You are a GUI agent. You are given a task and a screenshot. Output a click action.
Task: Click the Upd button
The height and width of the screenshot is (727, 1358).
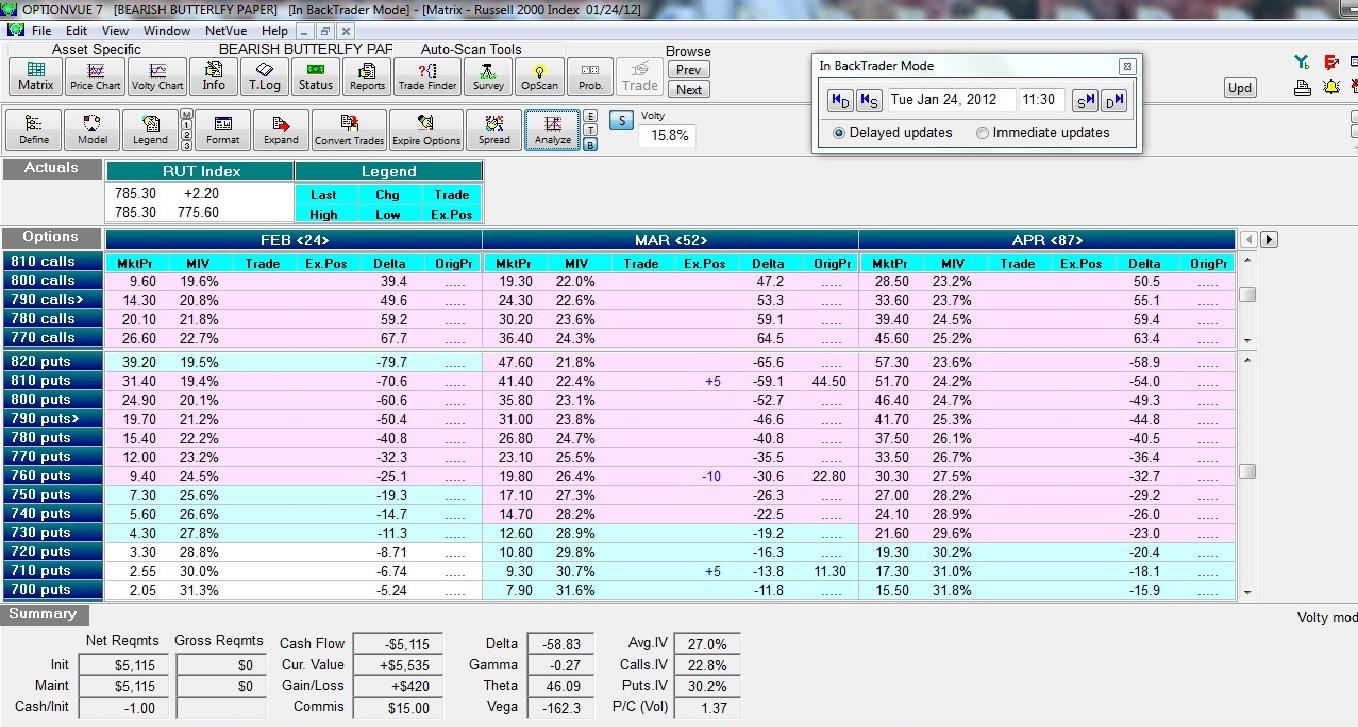pos(1240,87)
